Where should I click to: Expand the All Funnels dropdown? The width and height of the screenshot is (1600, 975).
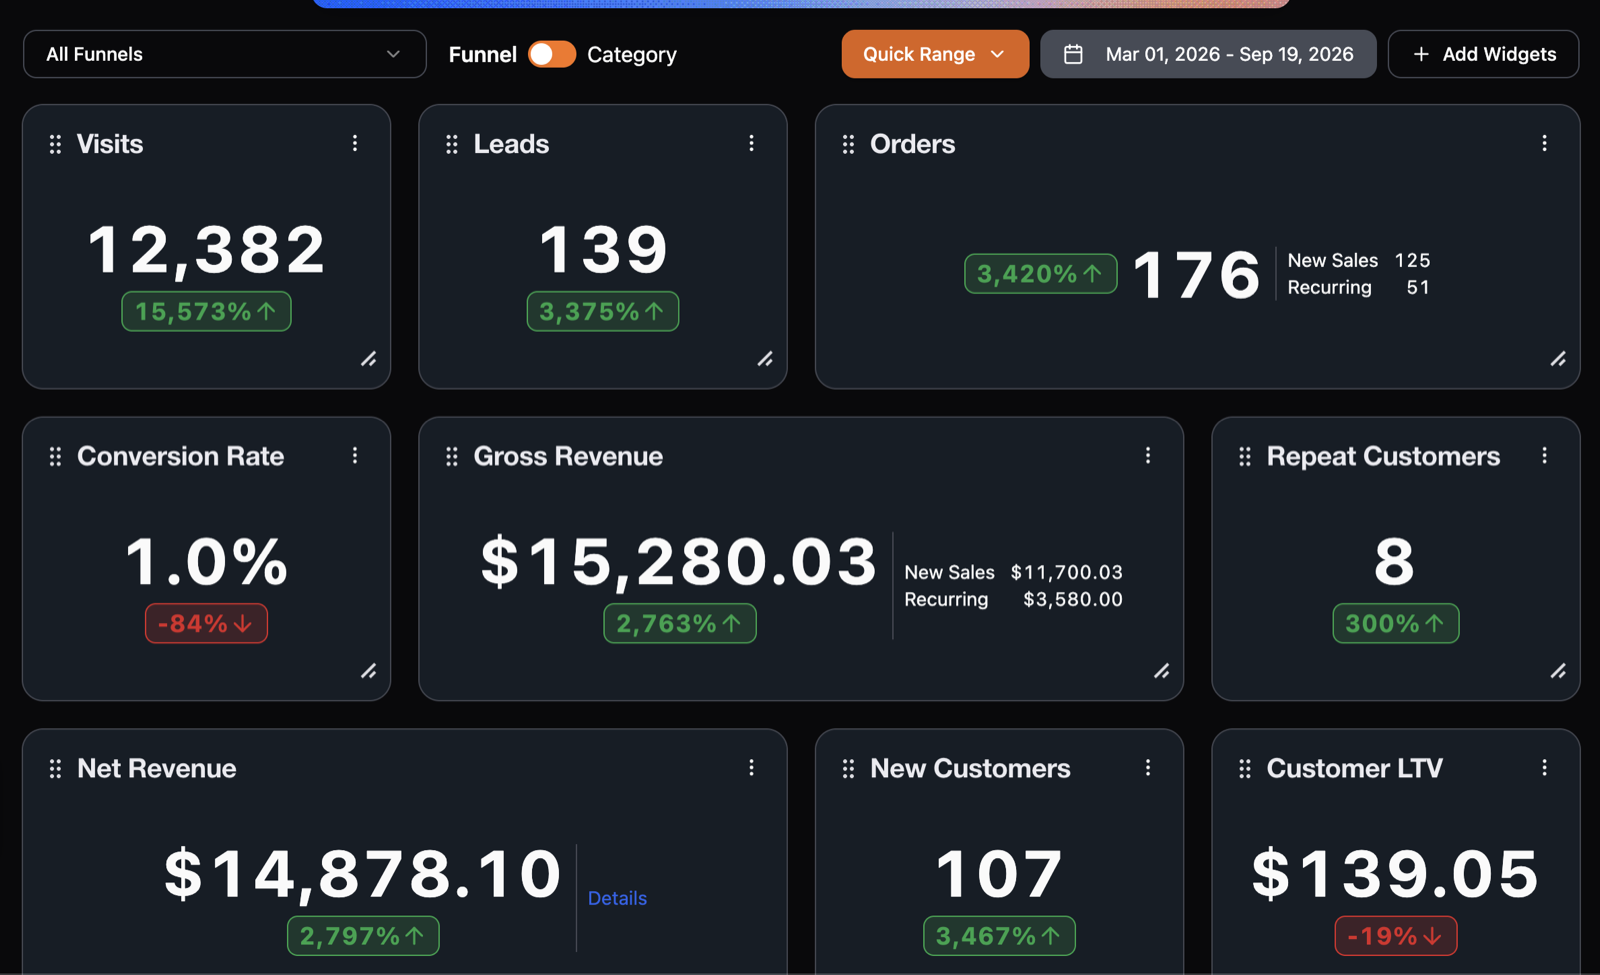(225, 54)
